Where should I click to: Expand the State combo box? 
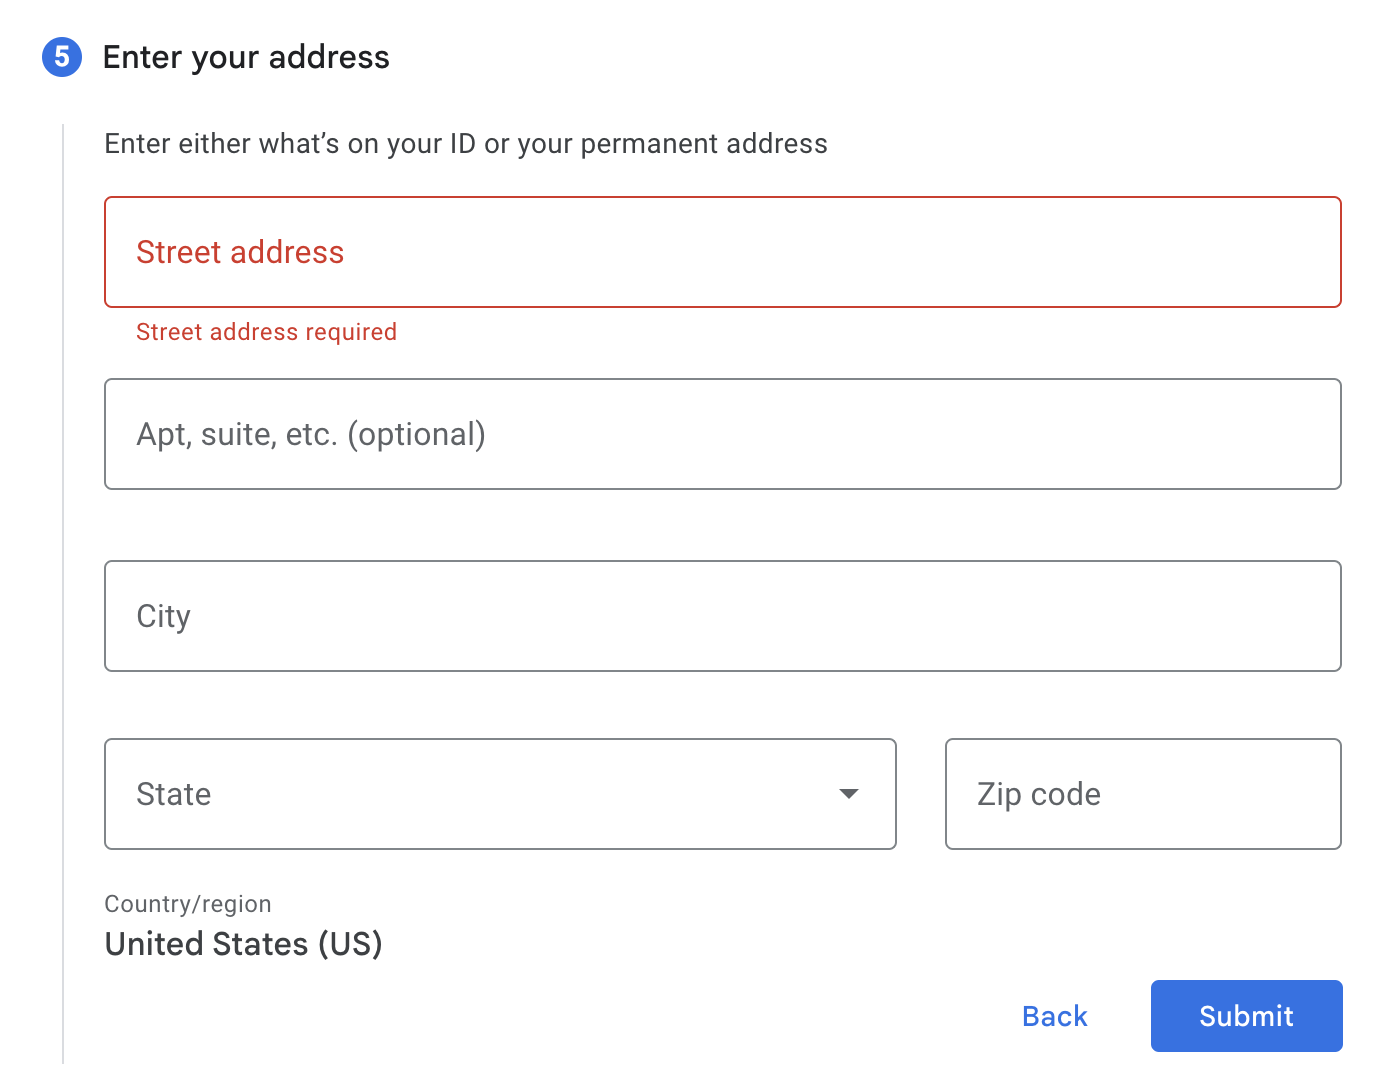(500, 793)
